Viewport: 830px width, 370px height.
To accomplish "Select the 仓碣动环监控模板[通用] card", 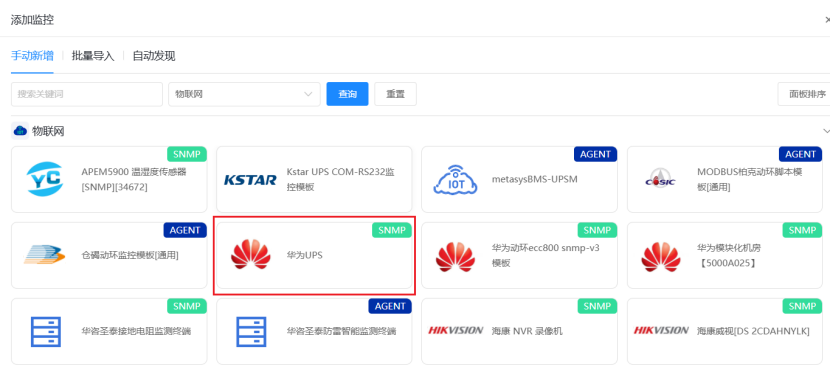I will 109,255.
